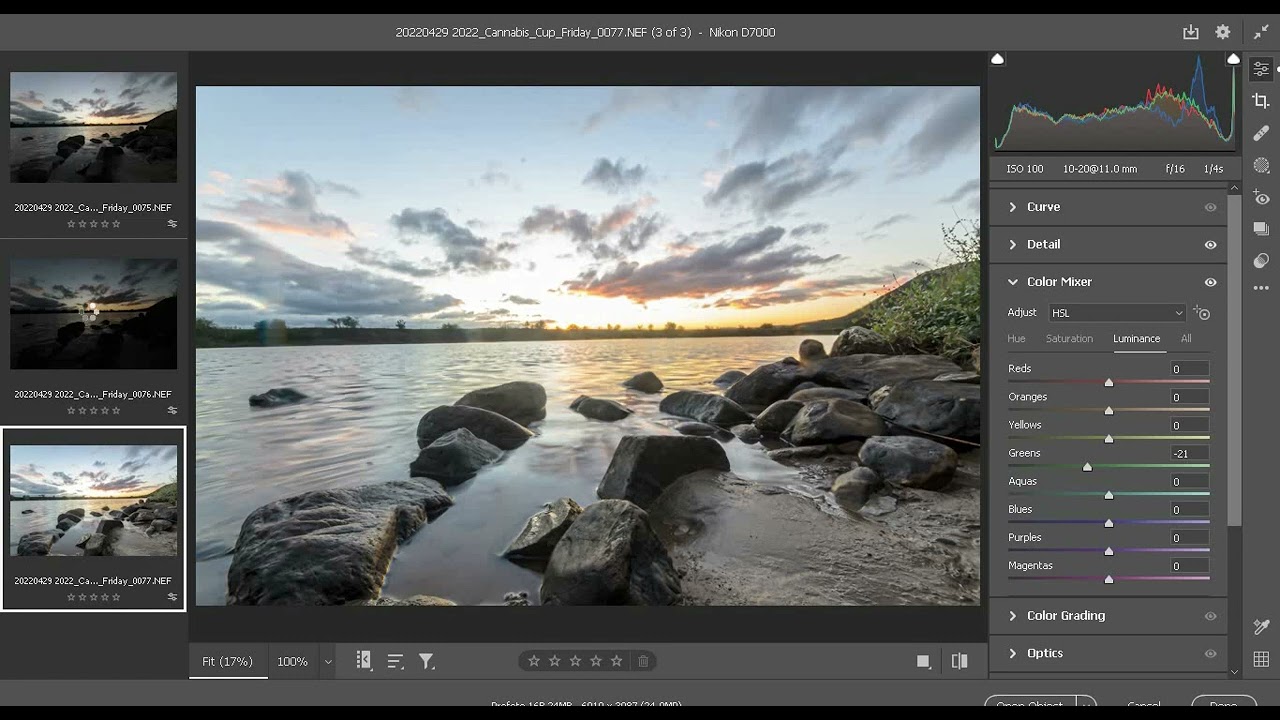Expand the Color Grading panel
This screenshot has height=720, width=1280.
(1012, 616)
